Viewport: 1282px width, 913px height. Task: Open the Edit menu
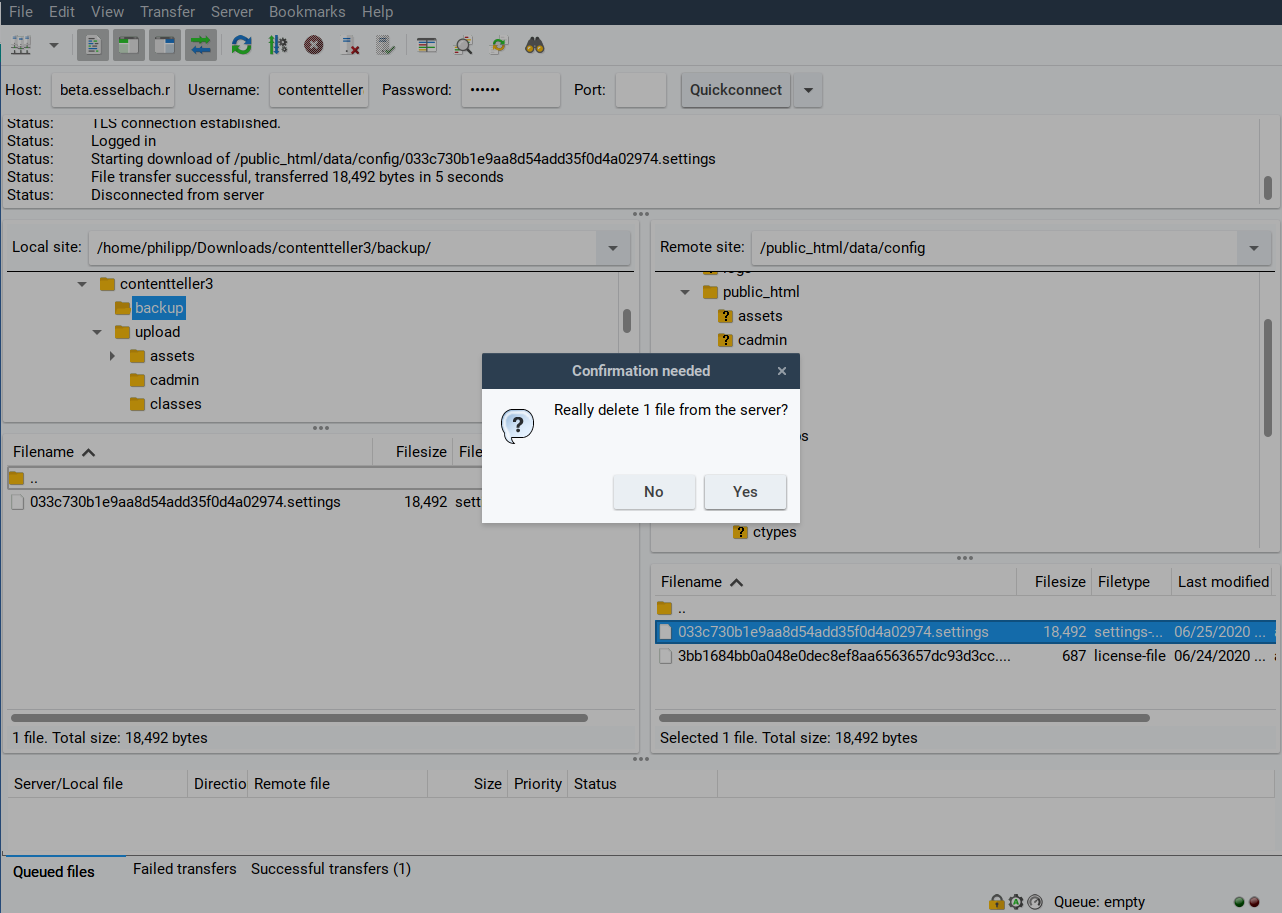coord(62,12)
